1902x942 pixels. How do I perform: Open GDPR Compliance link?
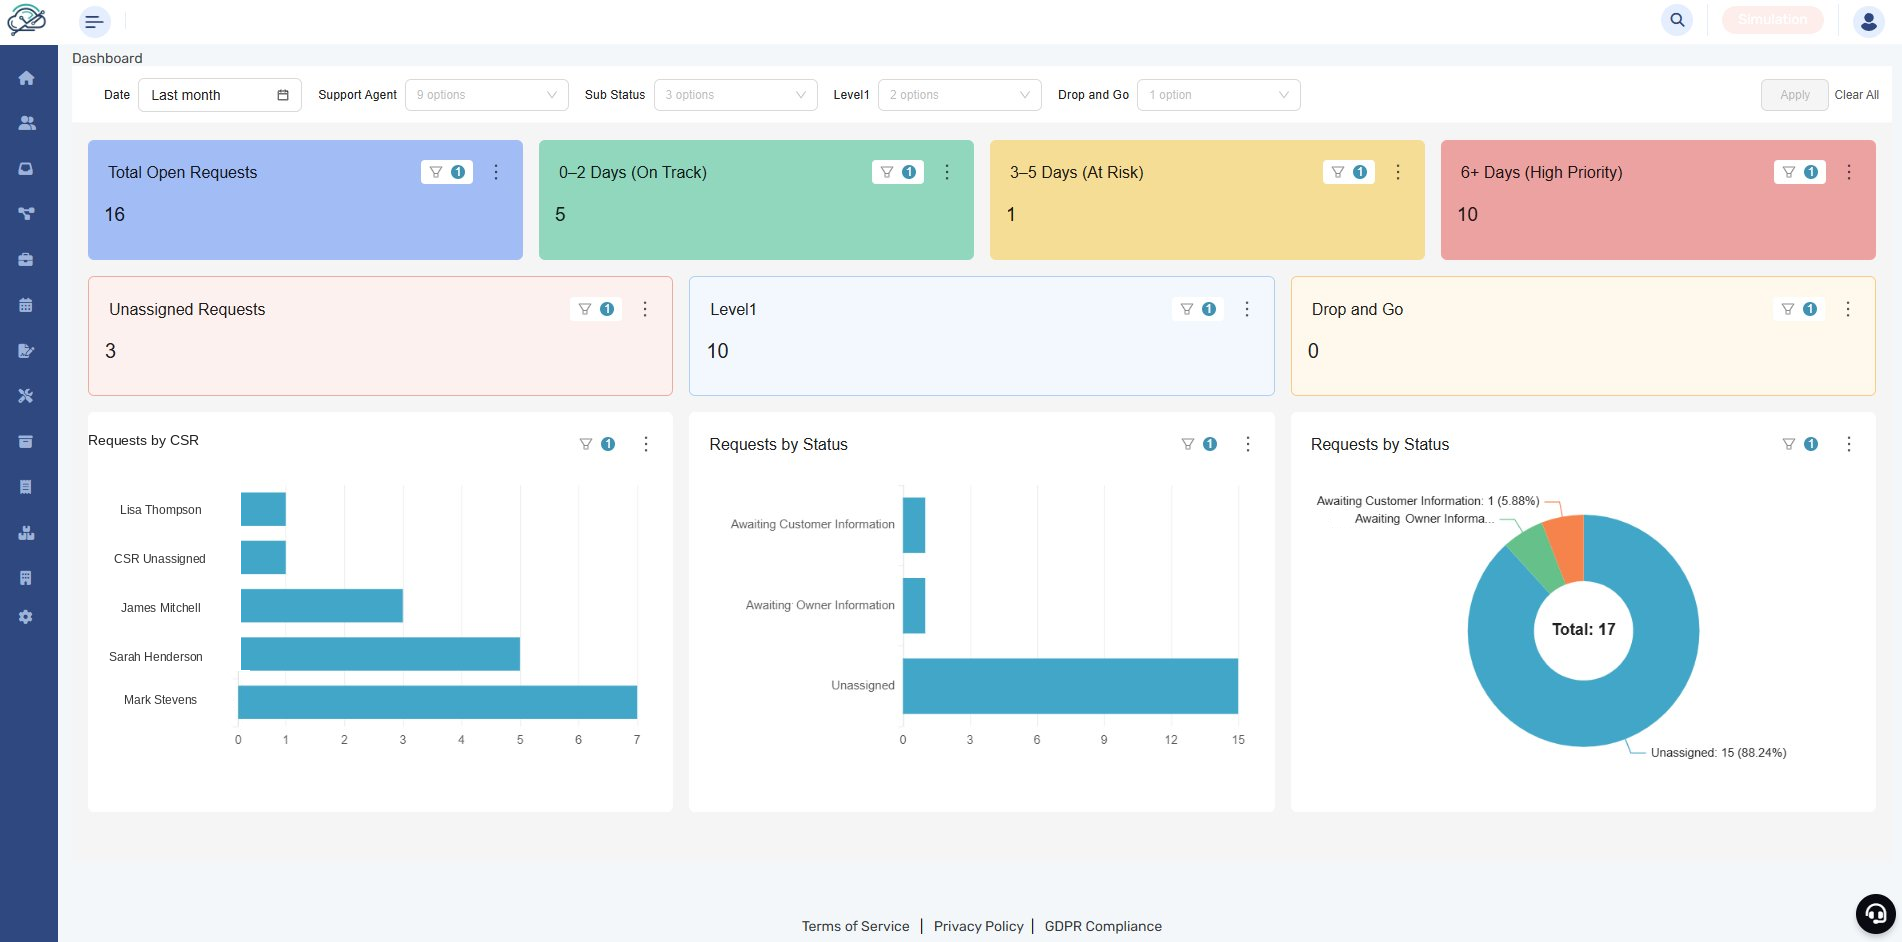(1103, 926)
